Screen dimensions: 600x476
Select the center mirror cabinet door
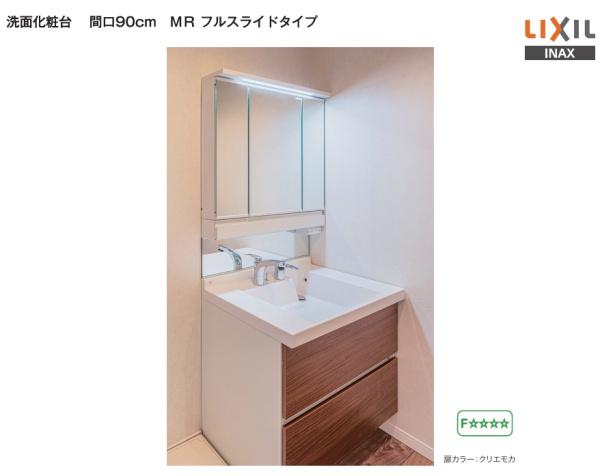(276, 154)
